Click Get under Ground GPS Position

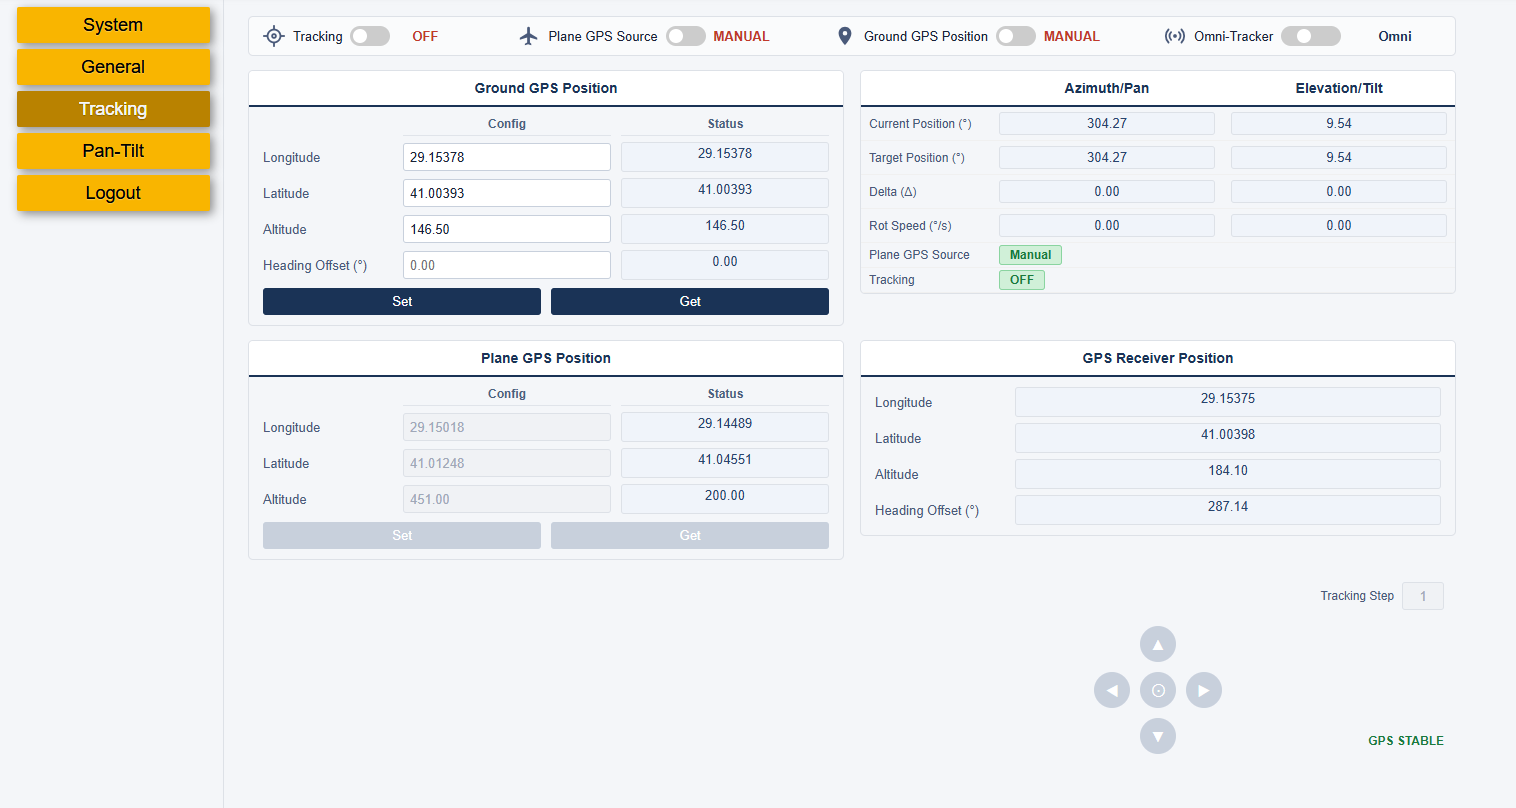point(690,301)
